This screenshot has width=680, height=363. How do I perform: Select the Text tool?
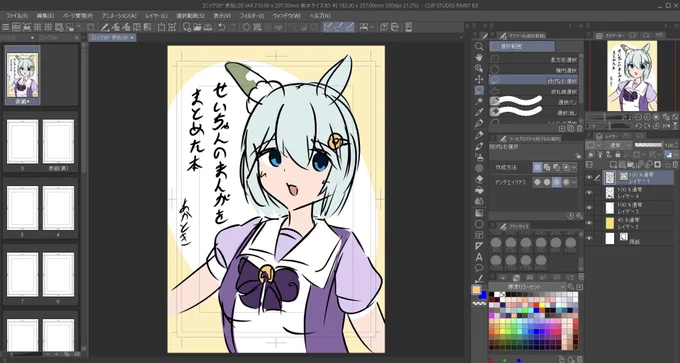pyautogui.click(x=479, y=257)
